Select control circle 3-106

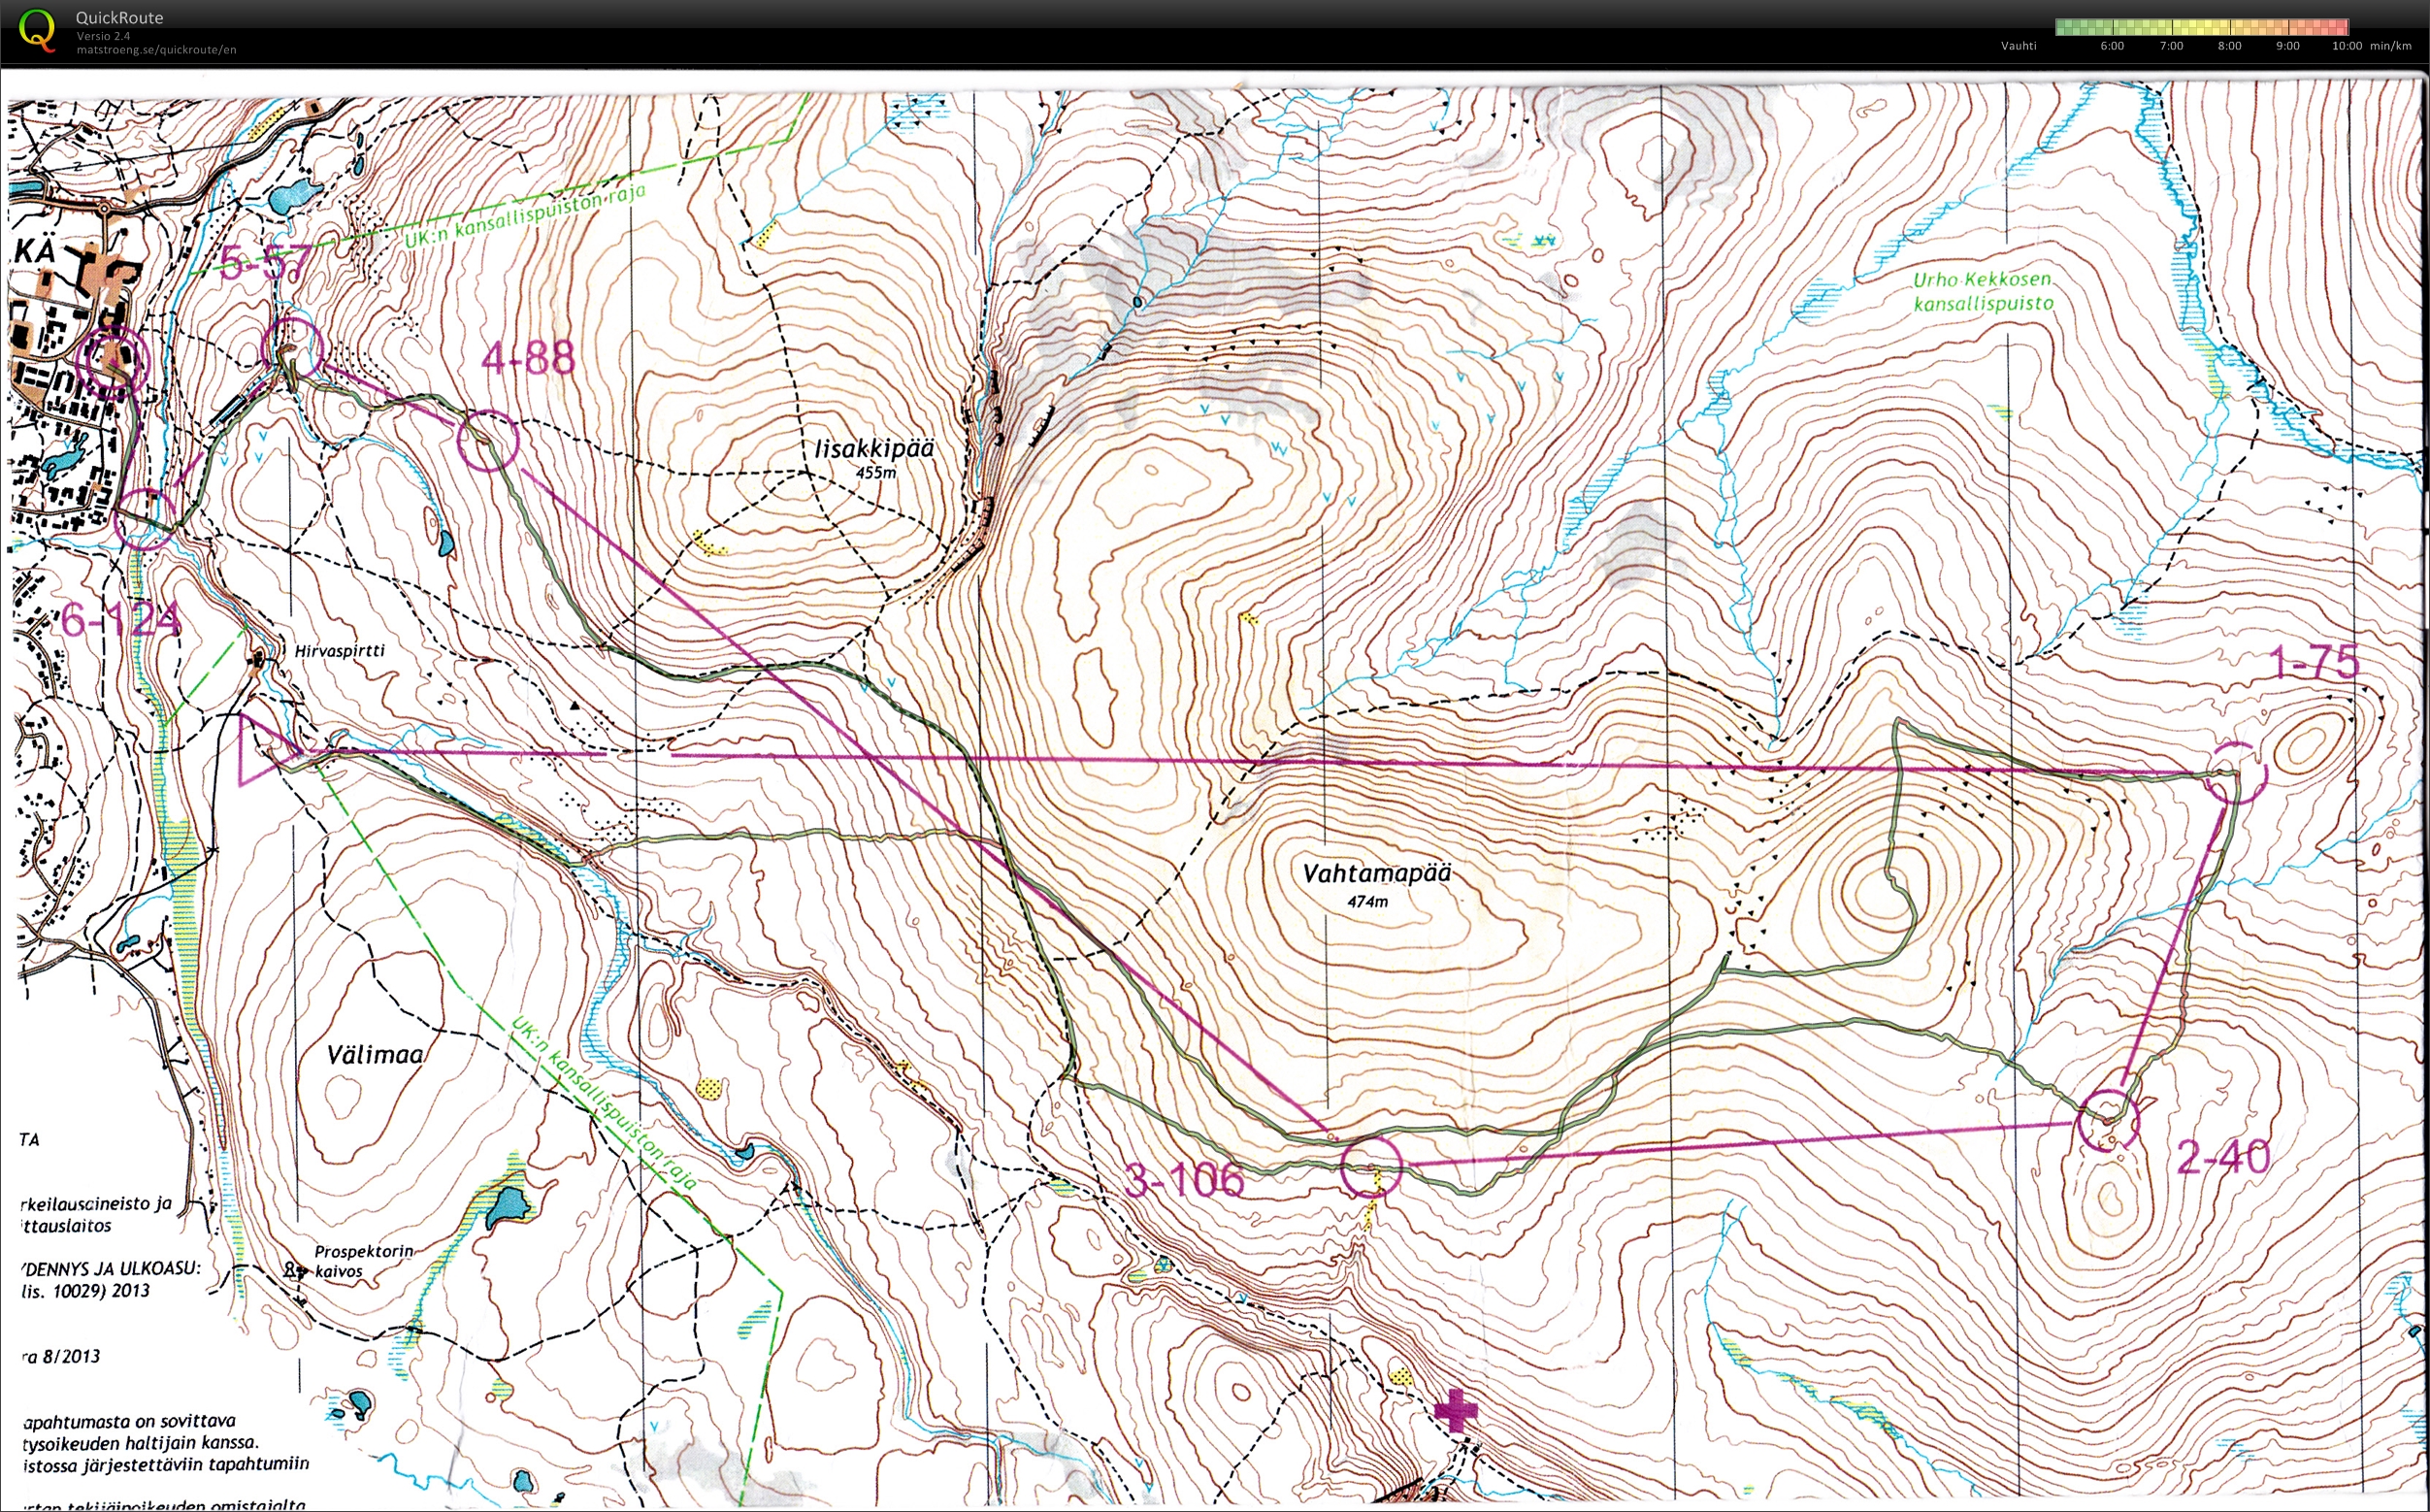point(1371,1166)
